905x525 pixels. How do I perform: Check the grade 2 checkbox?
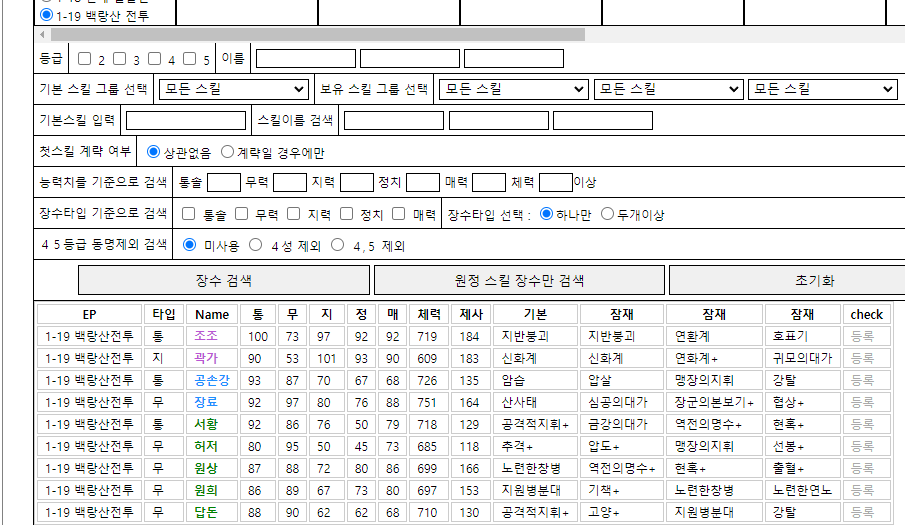click(x=85, y=58)
